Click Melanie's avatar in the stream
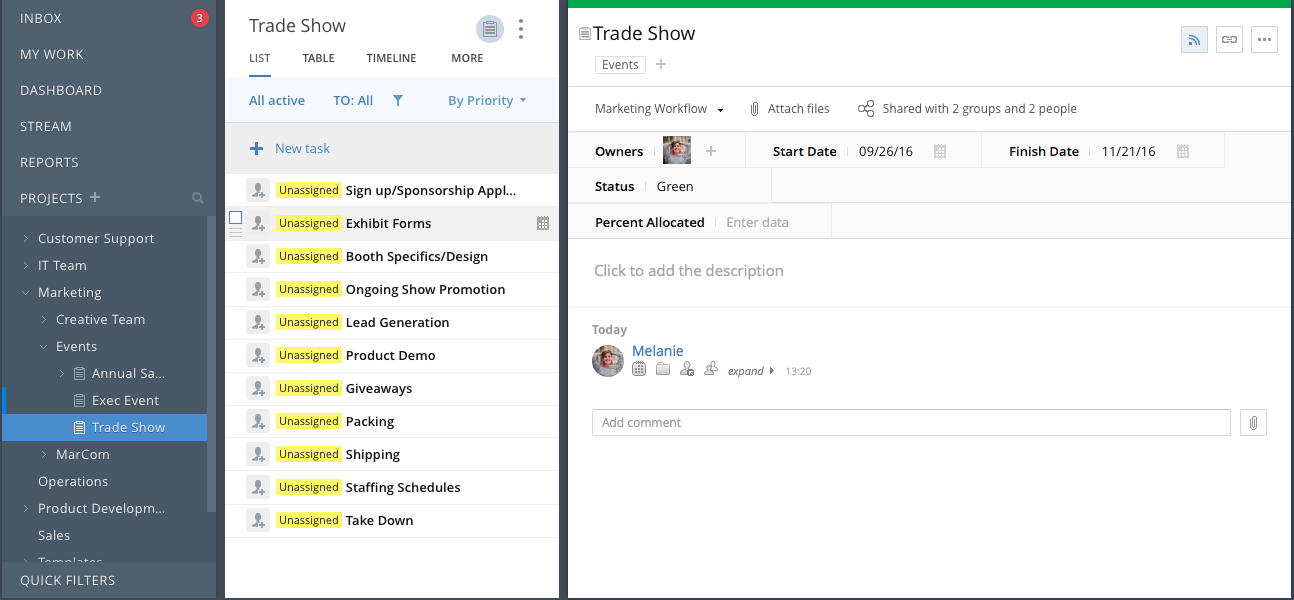Screen dimensions: 1294x600 coord(608,361)
